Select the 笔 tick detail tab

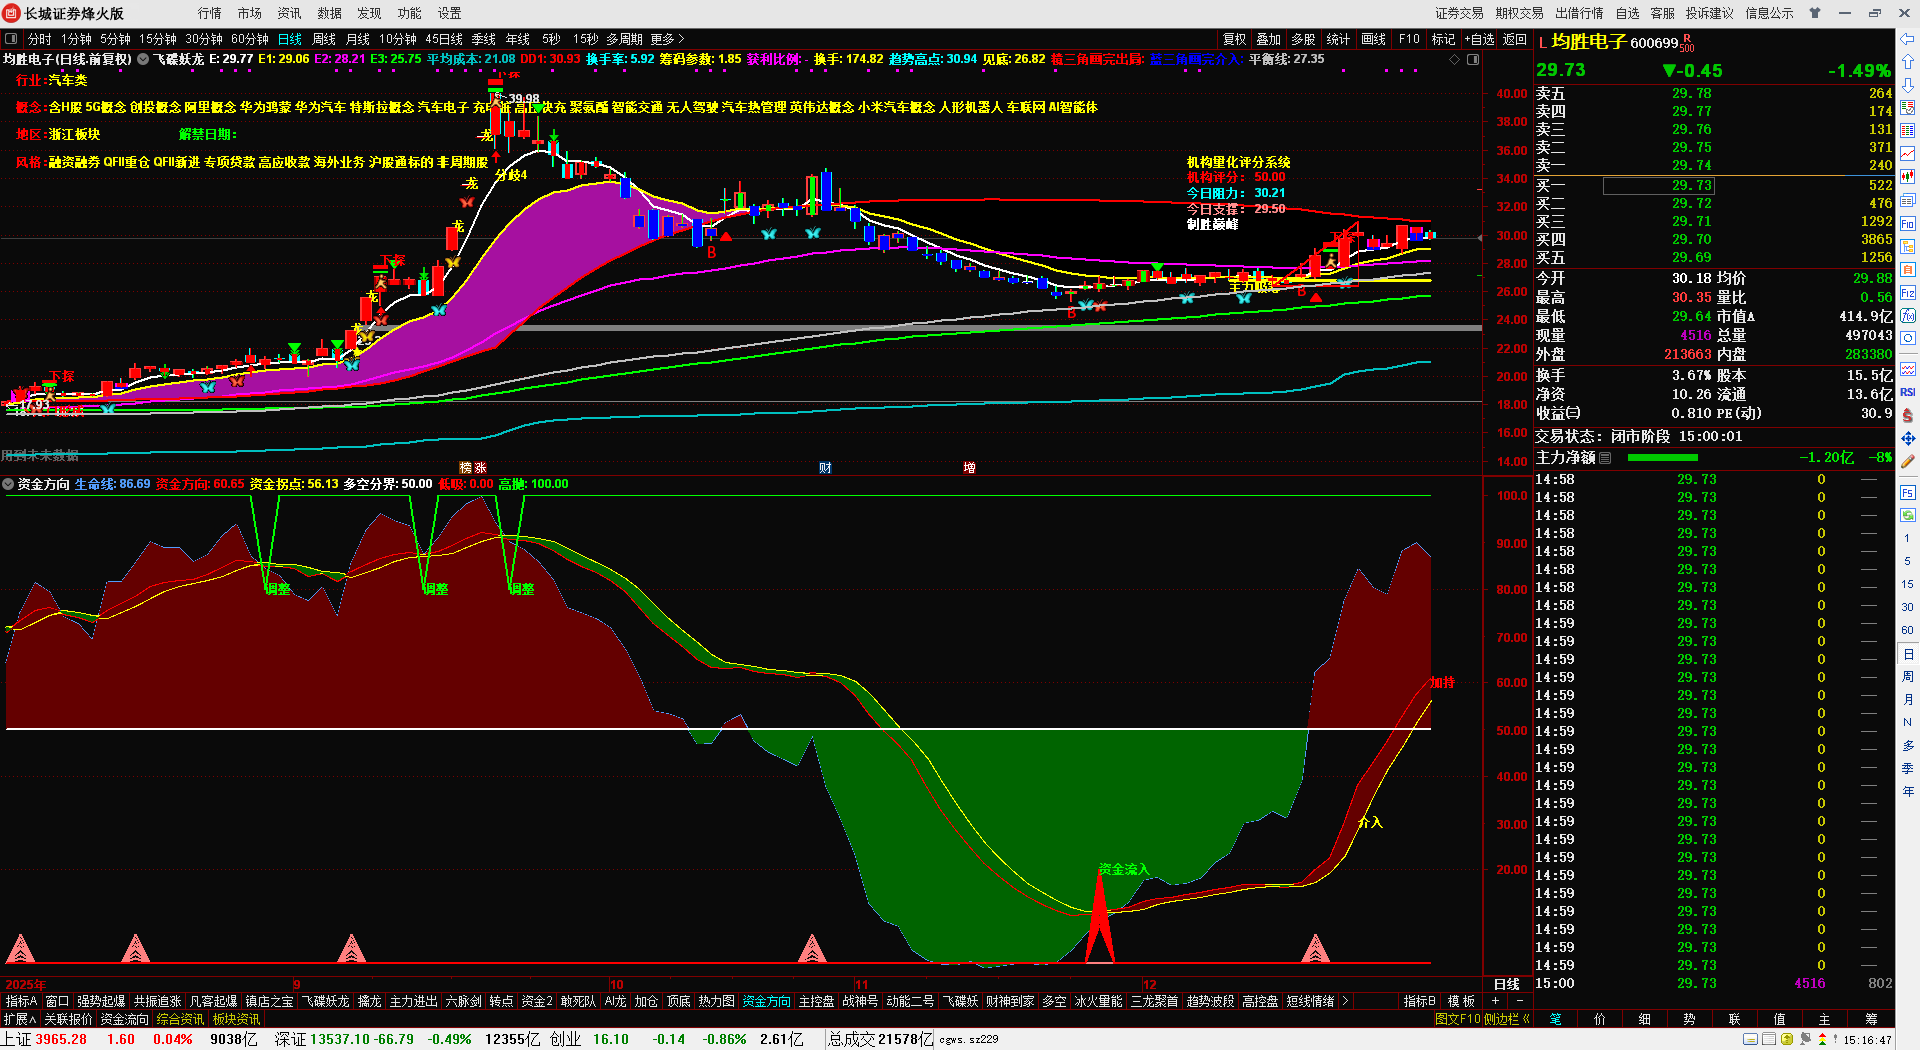click(x=1556, y=1019)
